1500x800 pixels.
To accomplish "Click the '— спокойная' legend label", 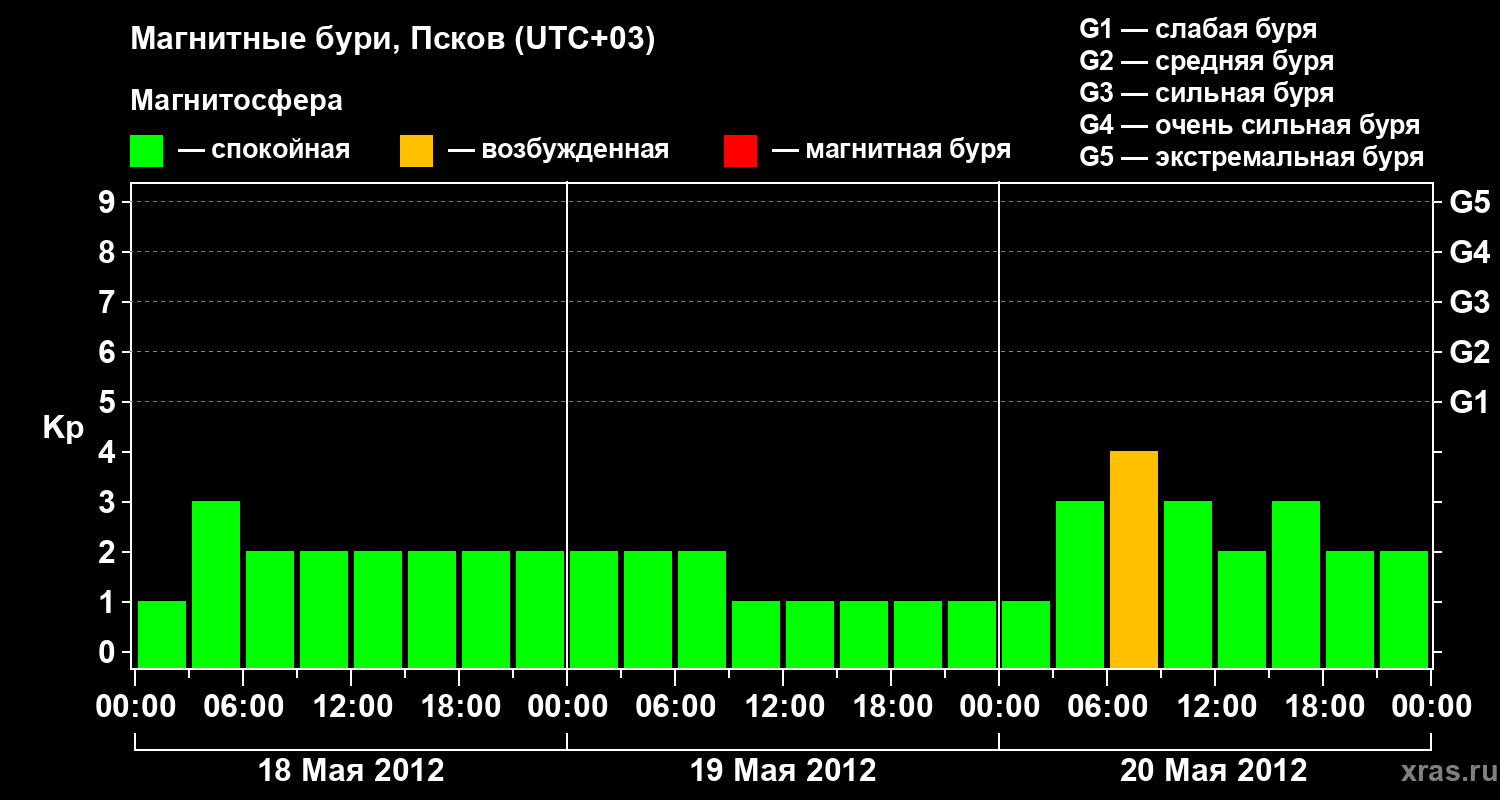I will tap(264, 150).
